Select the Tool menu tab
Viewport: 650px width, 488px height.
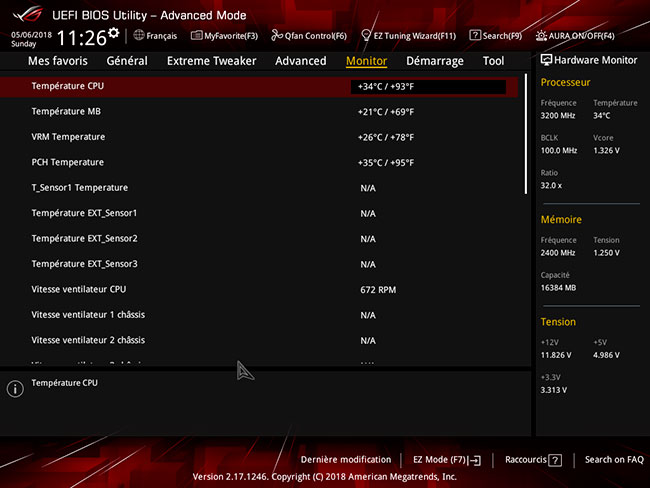click(x=493, y=61)
